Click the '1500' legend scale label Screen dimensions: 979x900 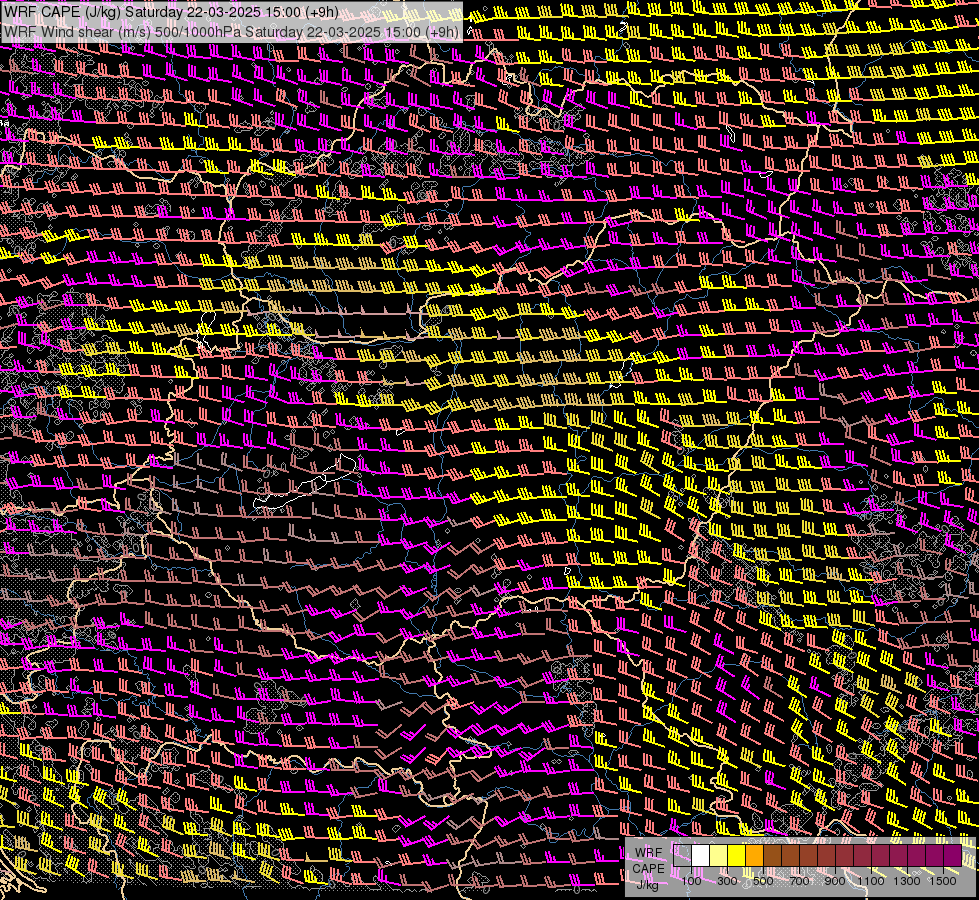click(943, 881)
